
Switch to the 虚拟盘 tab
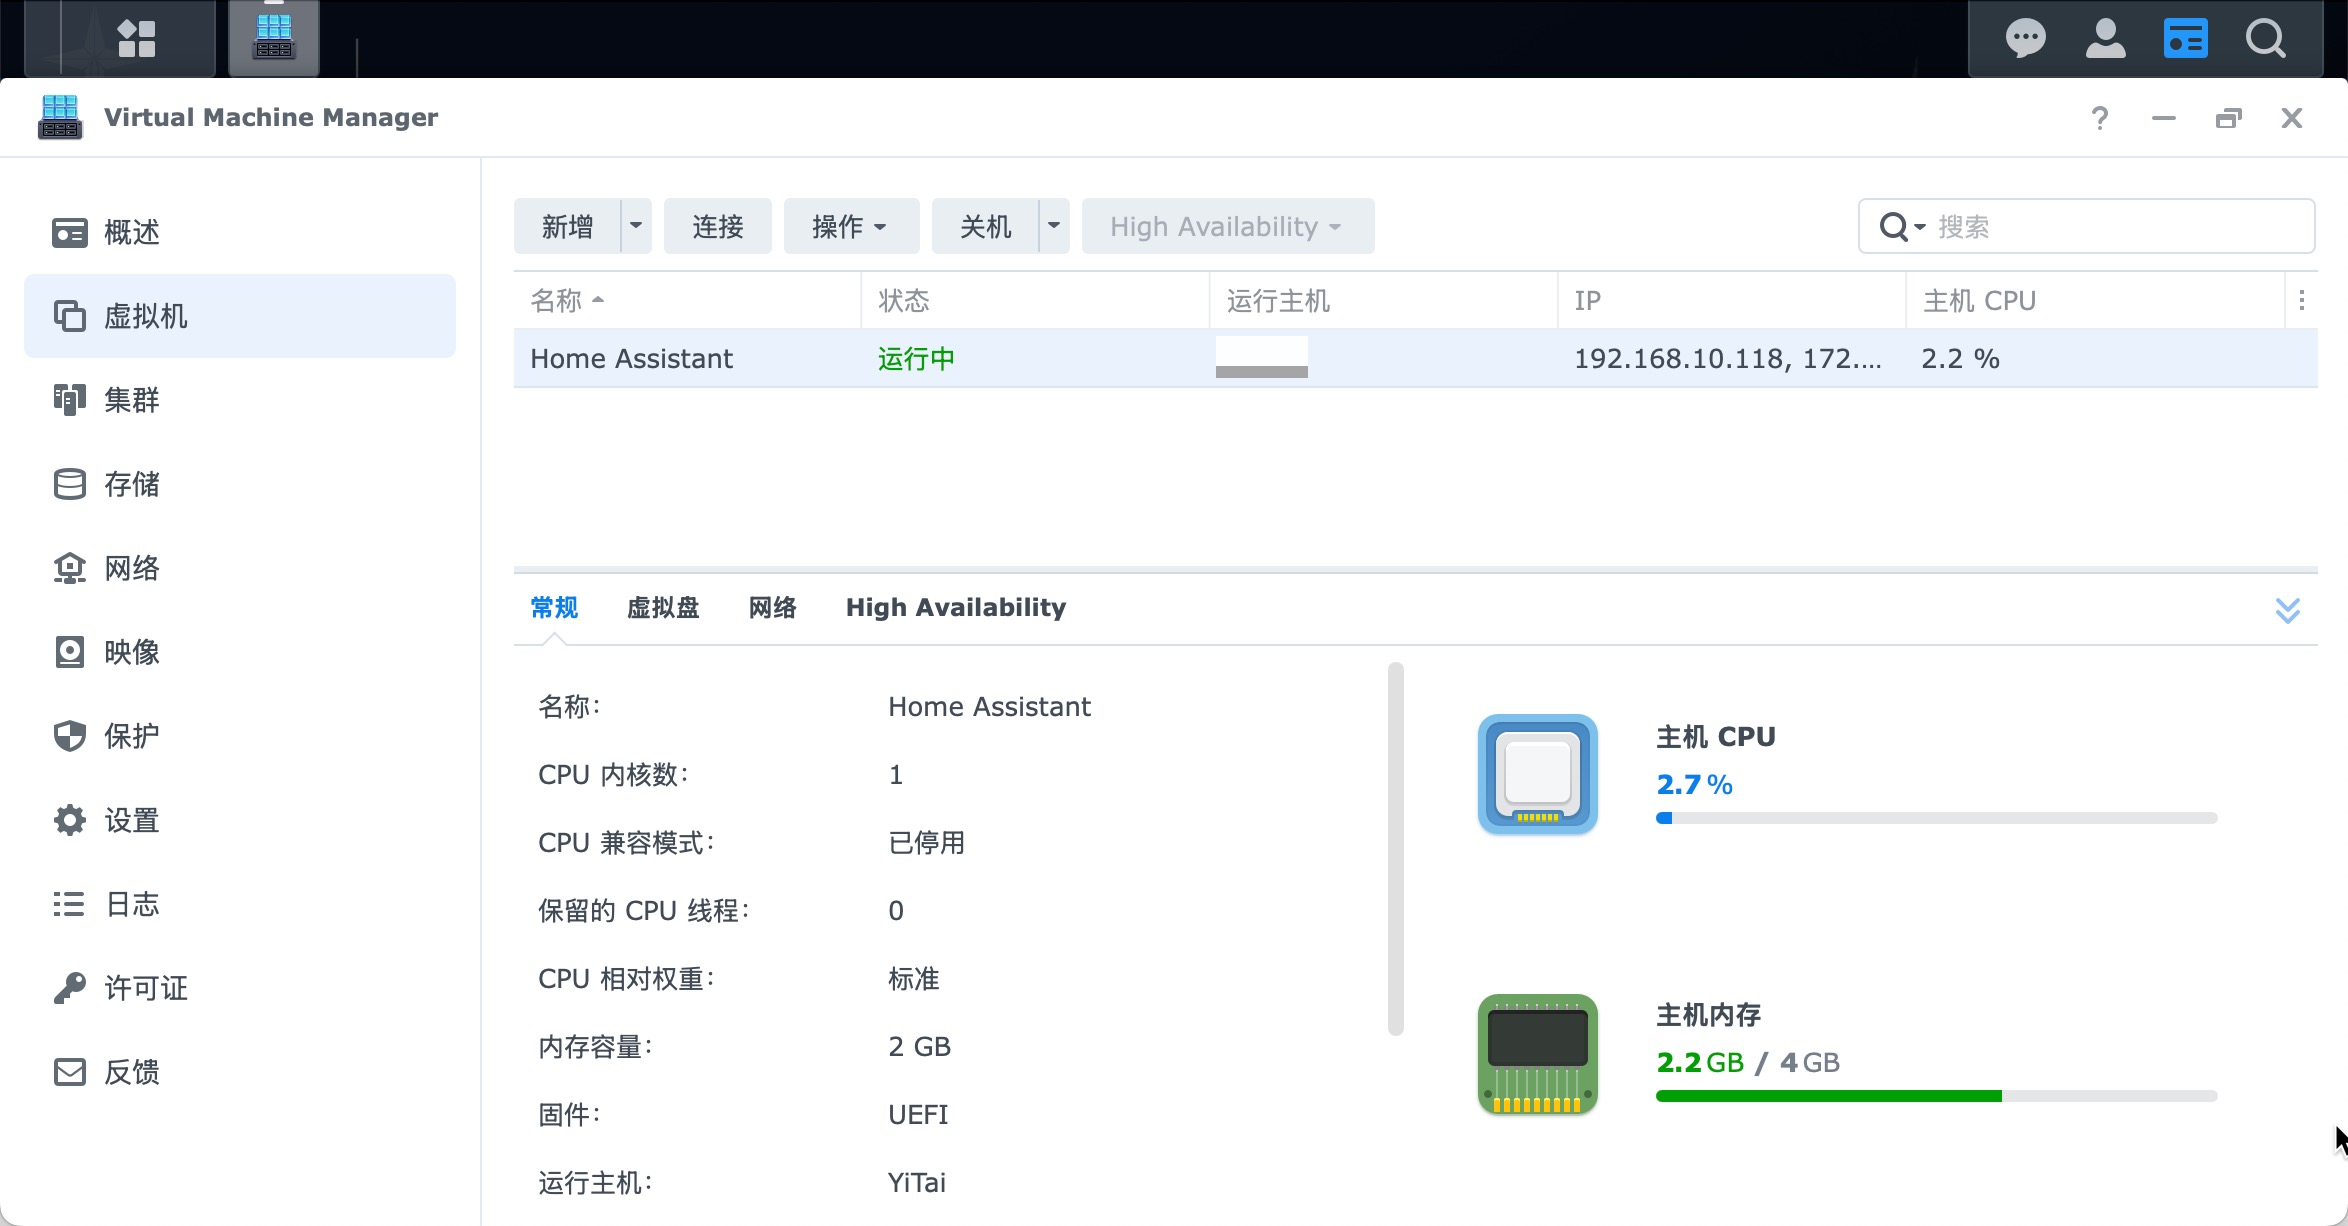tap(663, 608)
